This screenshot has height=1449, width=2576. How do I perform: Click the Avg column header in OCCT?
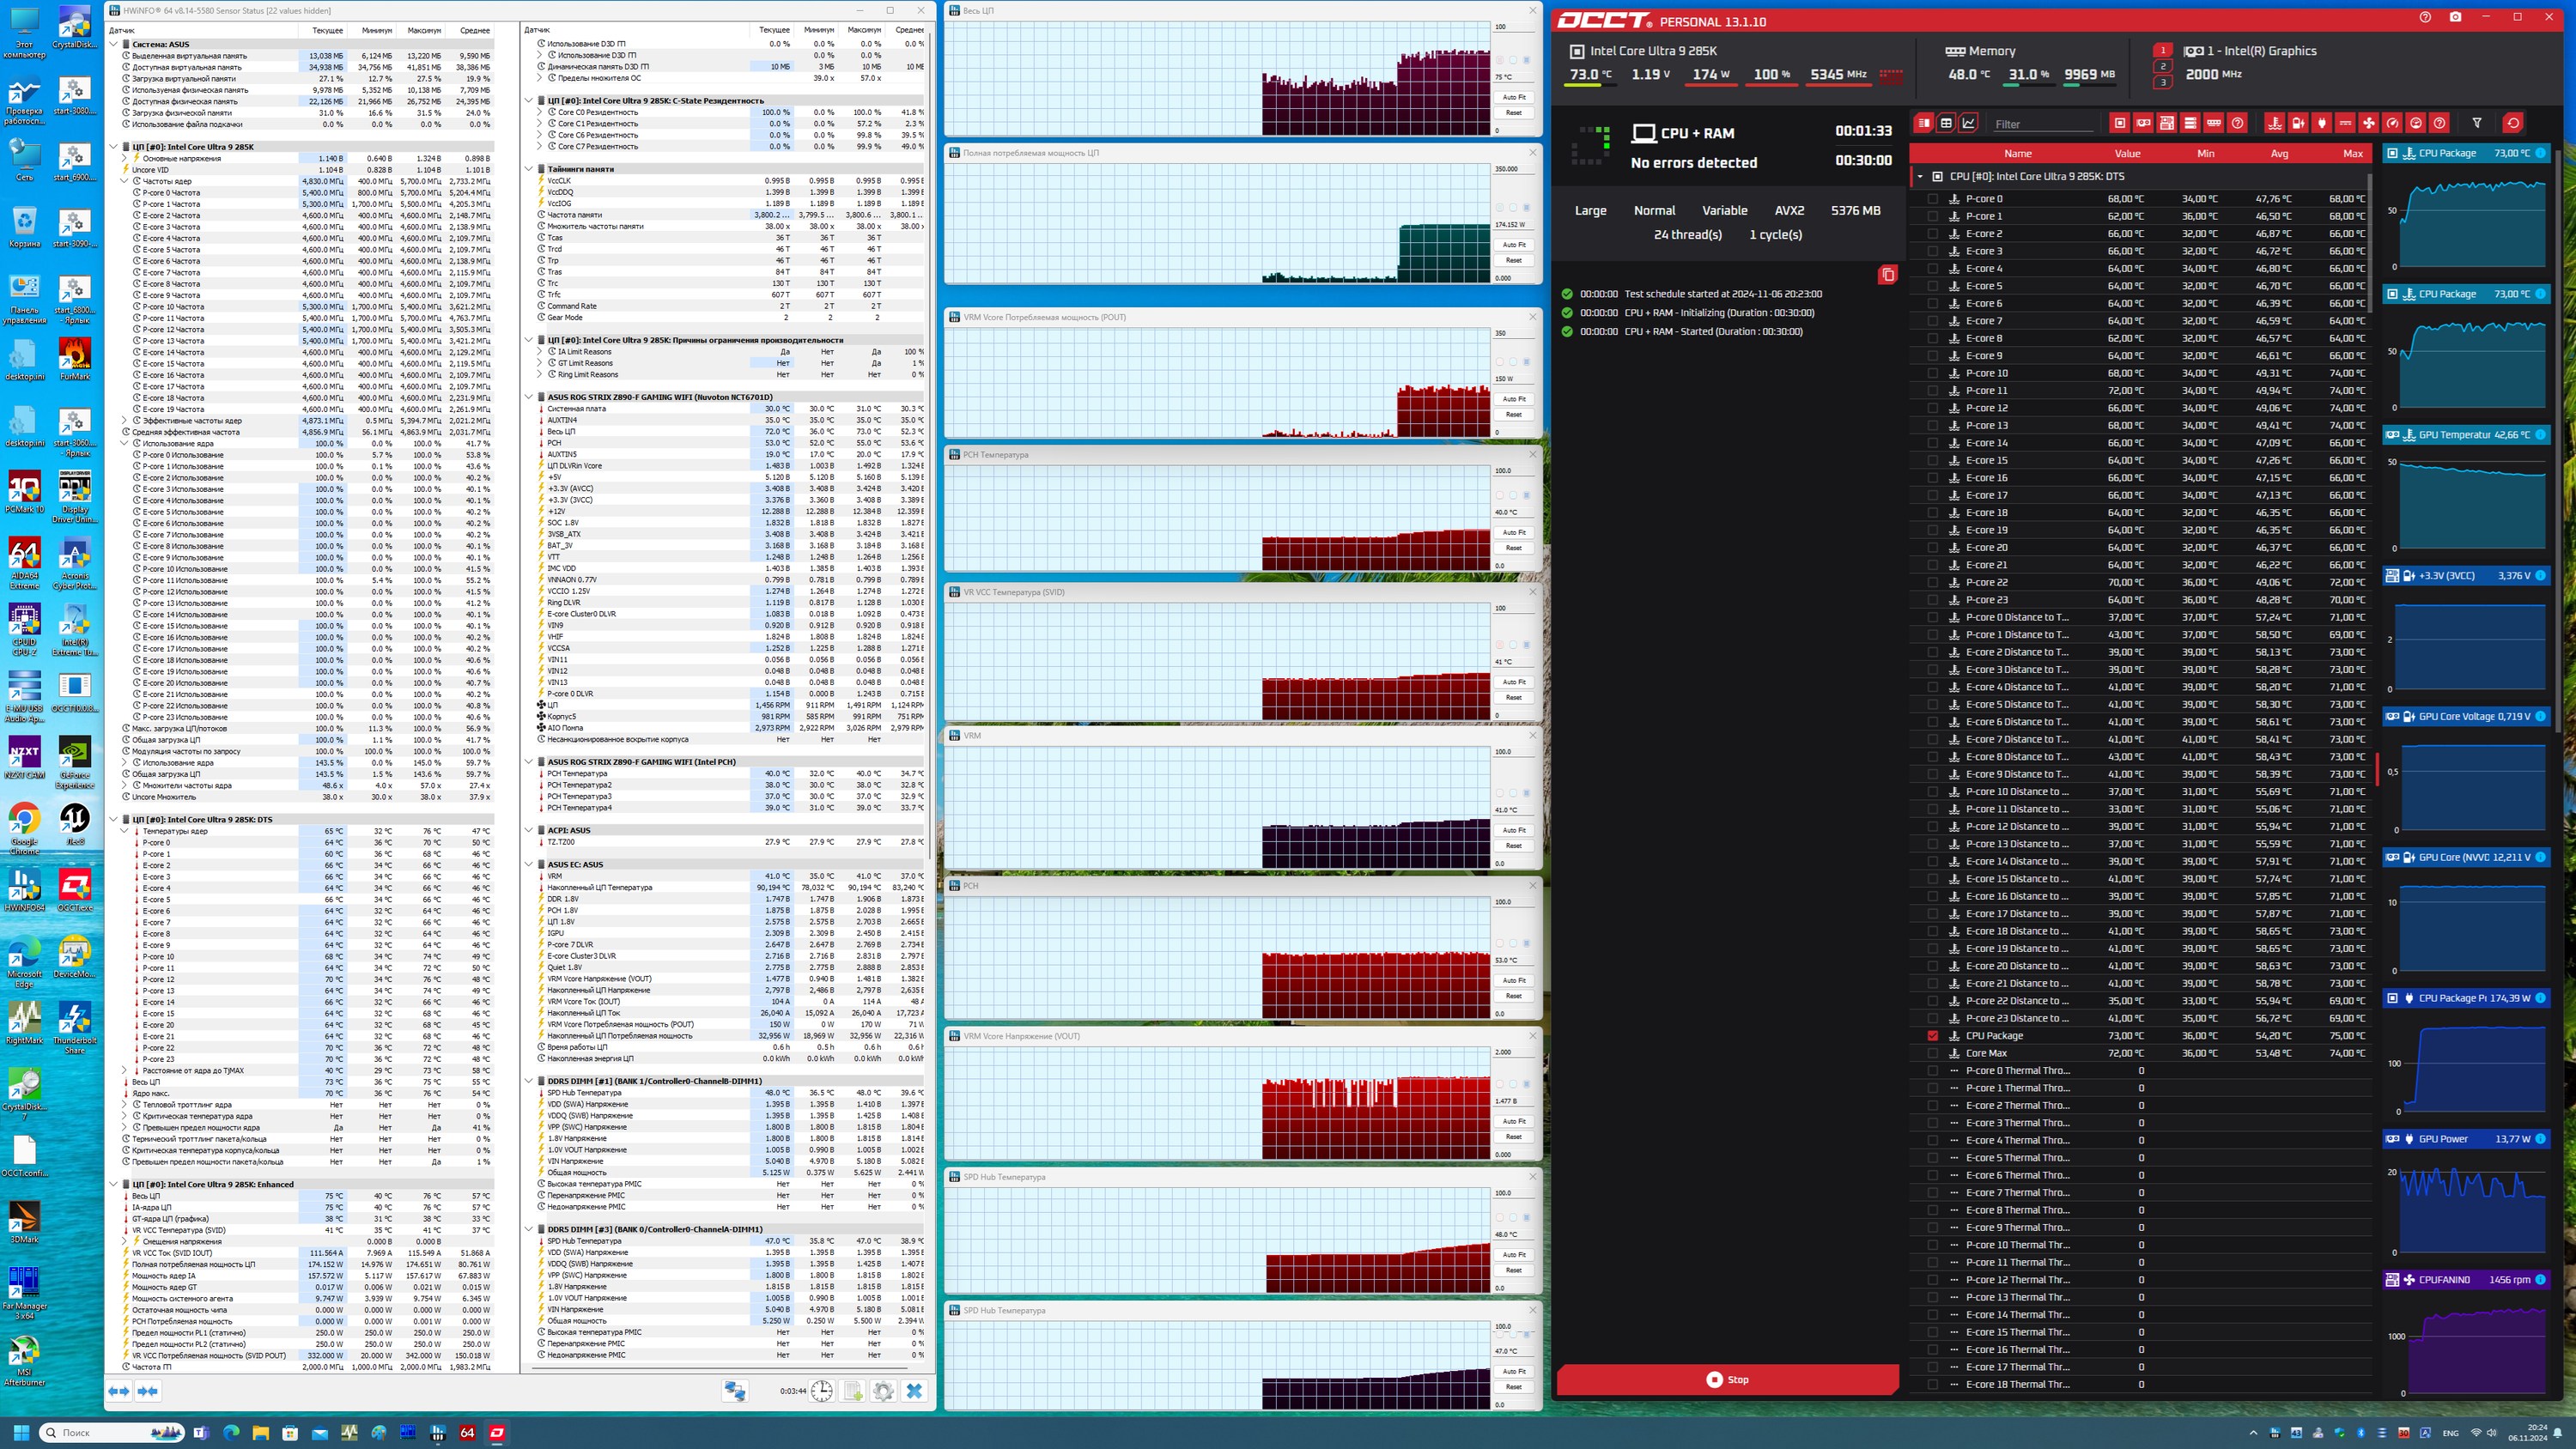click(x=2279, y=153)
